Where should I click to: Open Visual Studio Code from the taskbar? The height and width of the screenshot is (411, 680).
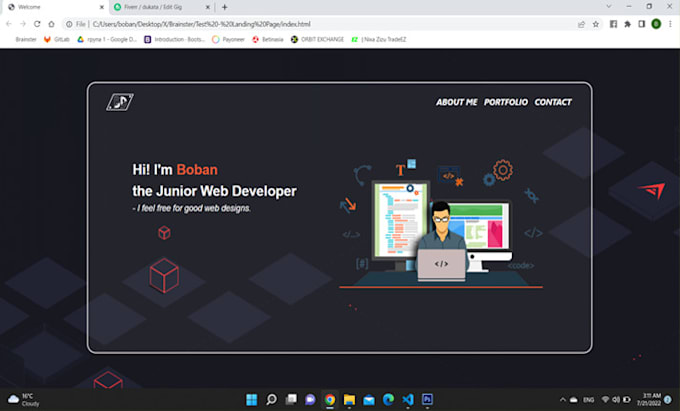click(408, 399)
